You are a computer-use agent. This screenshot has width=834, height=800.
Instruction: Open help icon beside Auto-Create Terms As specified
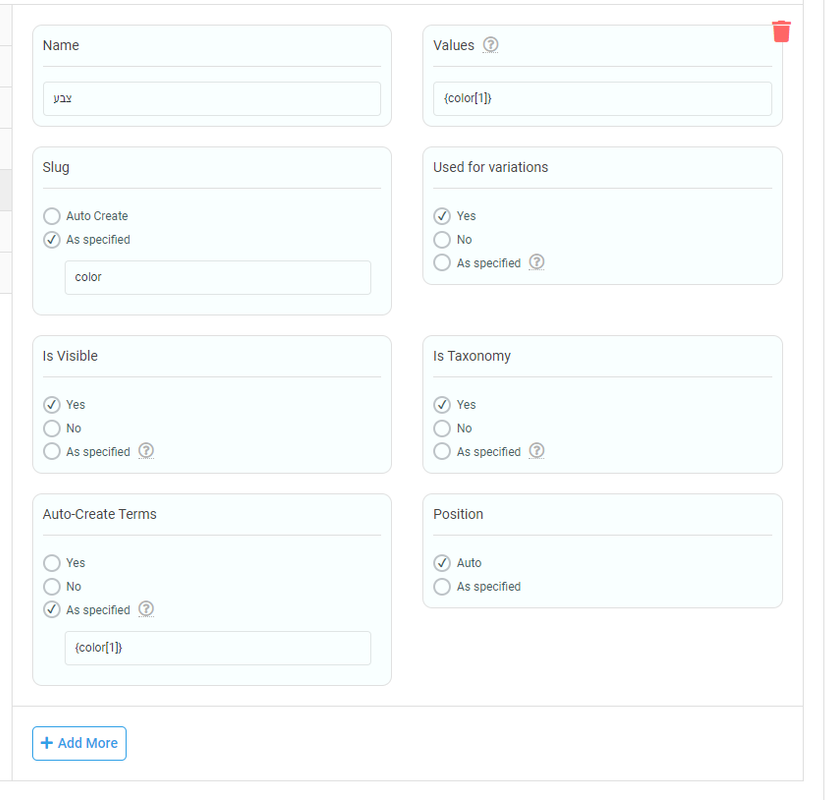pos(146,609)
